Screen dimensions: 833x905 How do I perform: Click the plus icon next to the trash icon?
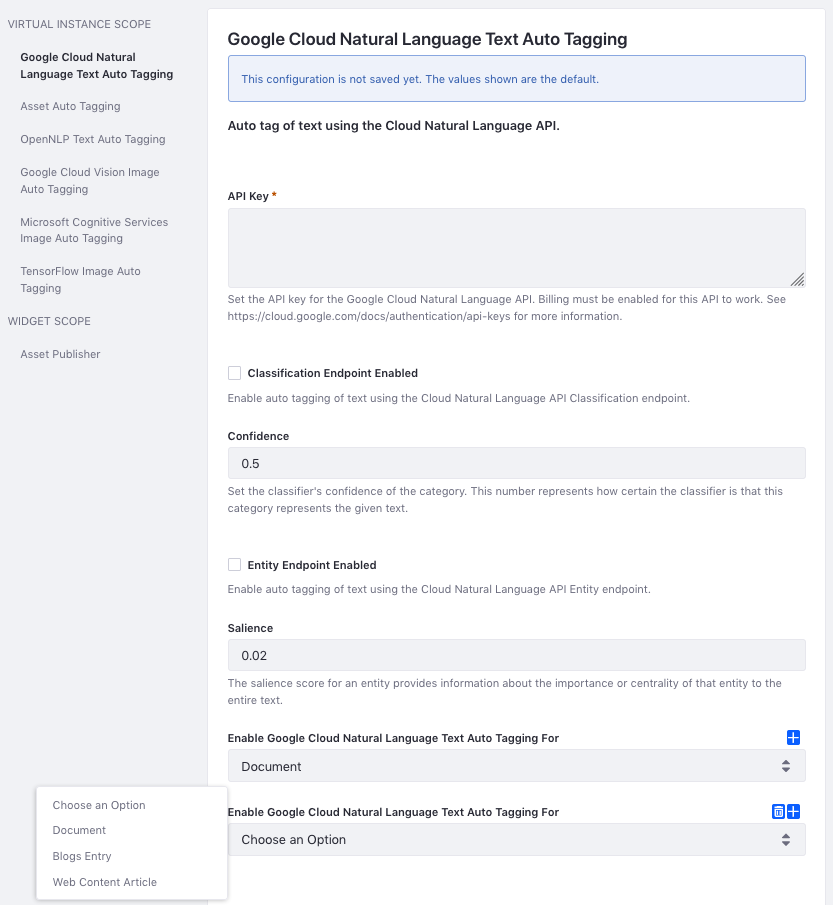[x=793, y=811]
